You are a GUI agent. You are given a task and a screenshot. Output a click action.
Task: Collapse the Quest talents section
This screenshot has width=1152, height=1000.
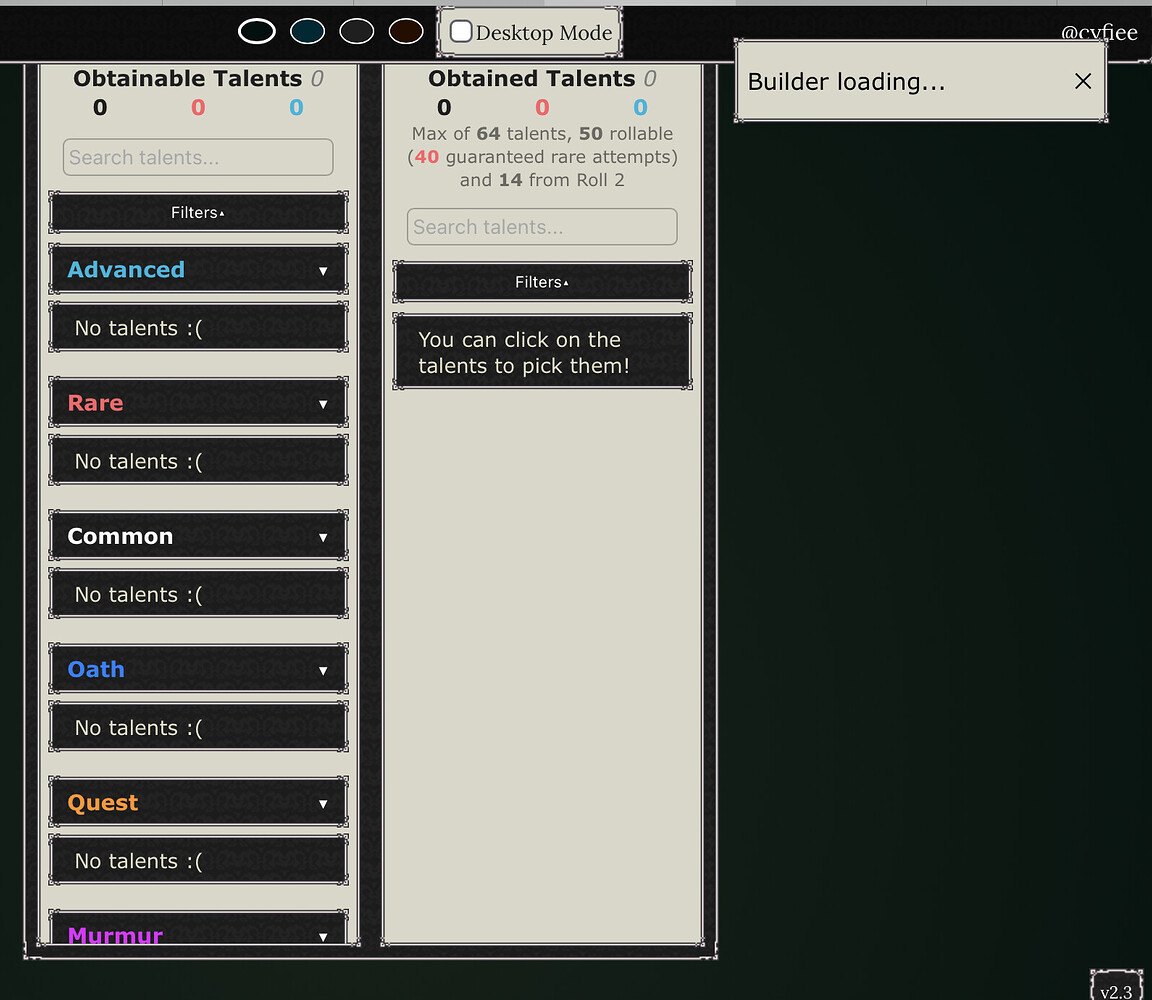pos(322,803)
